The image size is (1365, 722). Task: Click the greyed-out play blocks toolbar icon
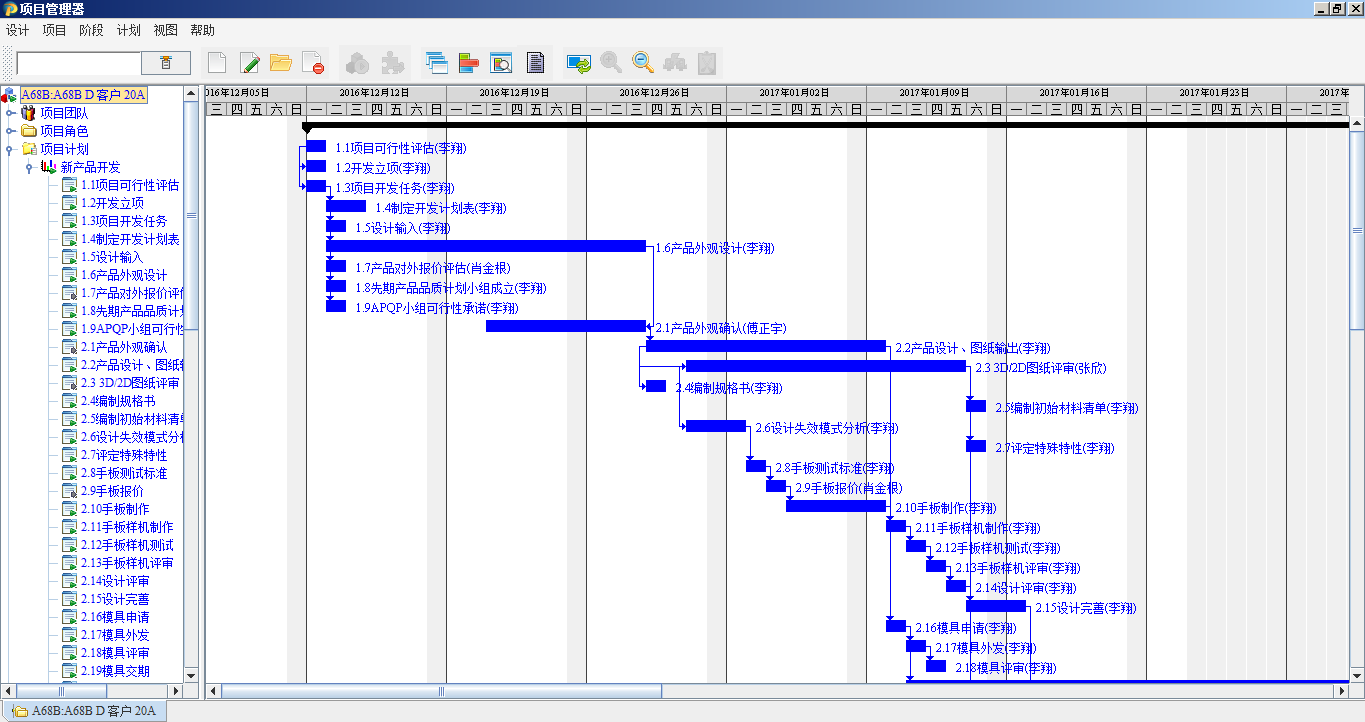click(x=357, y=63)
